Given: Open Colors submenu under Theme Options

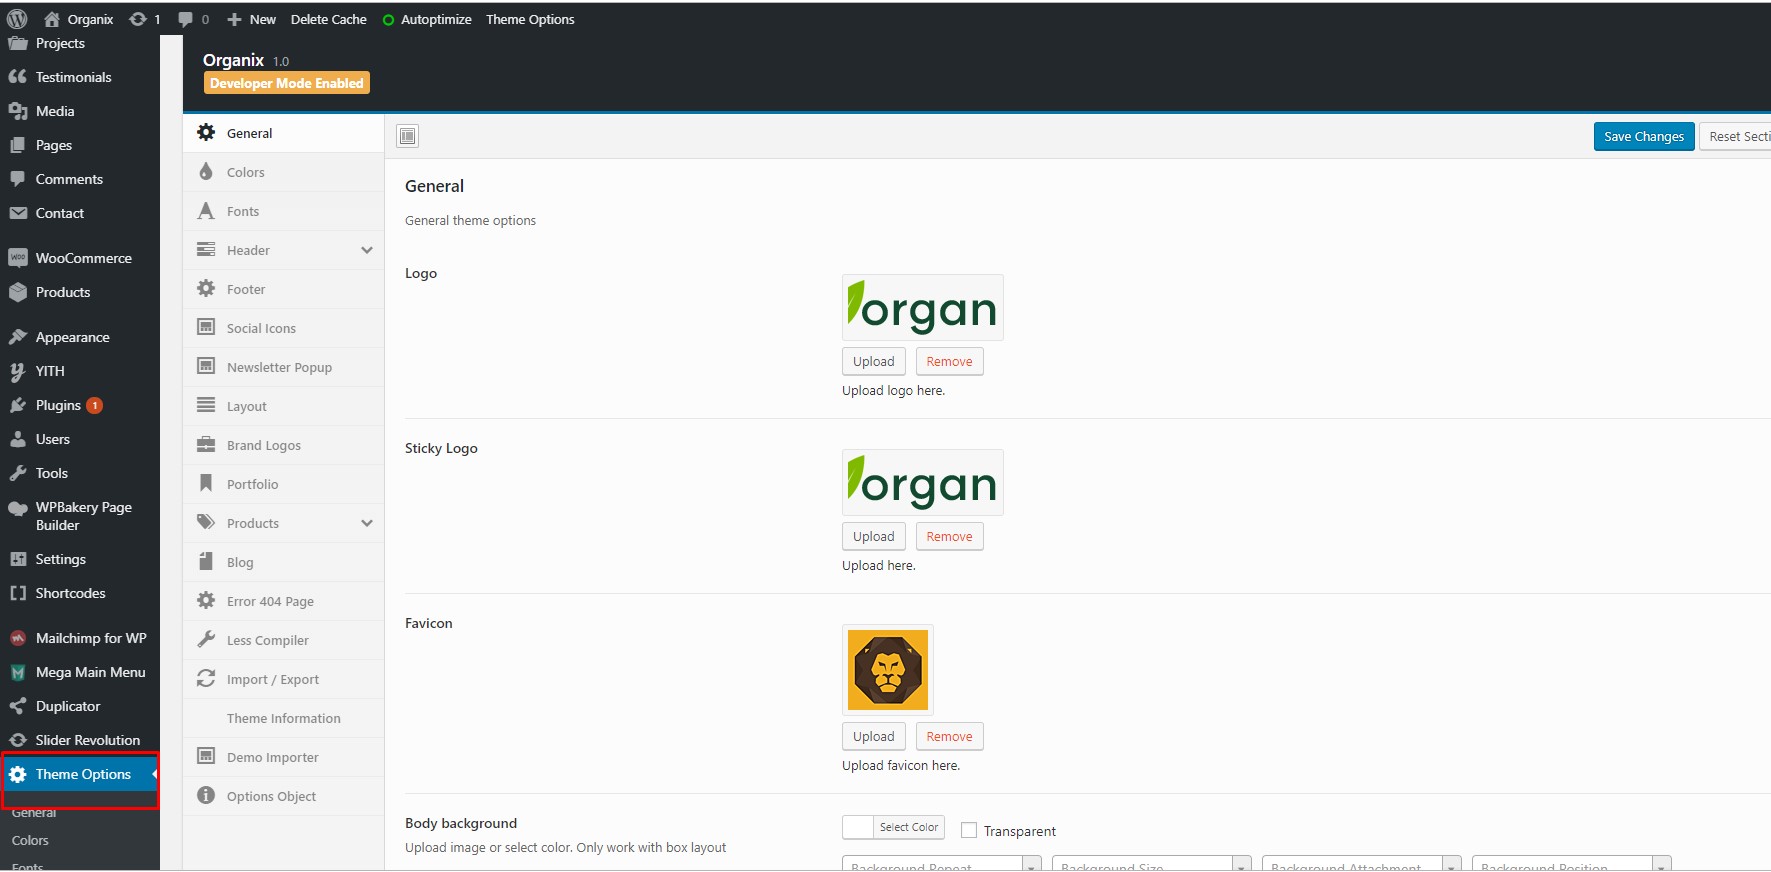Looking at the screenshot, I should click(x=30, y=840).
